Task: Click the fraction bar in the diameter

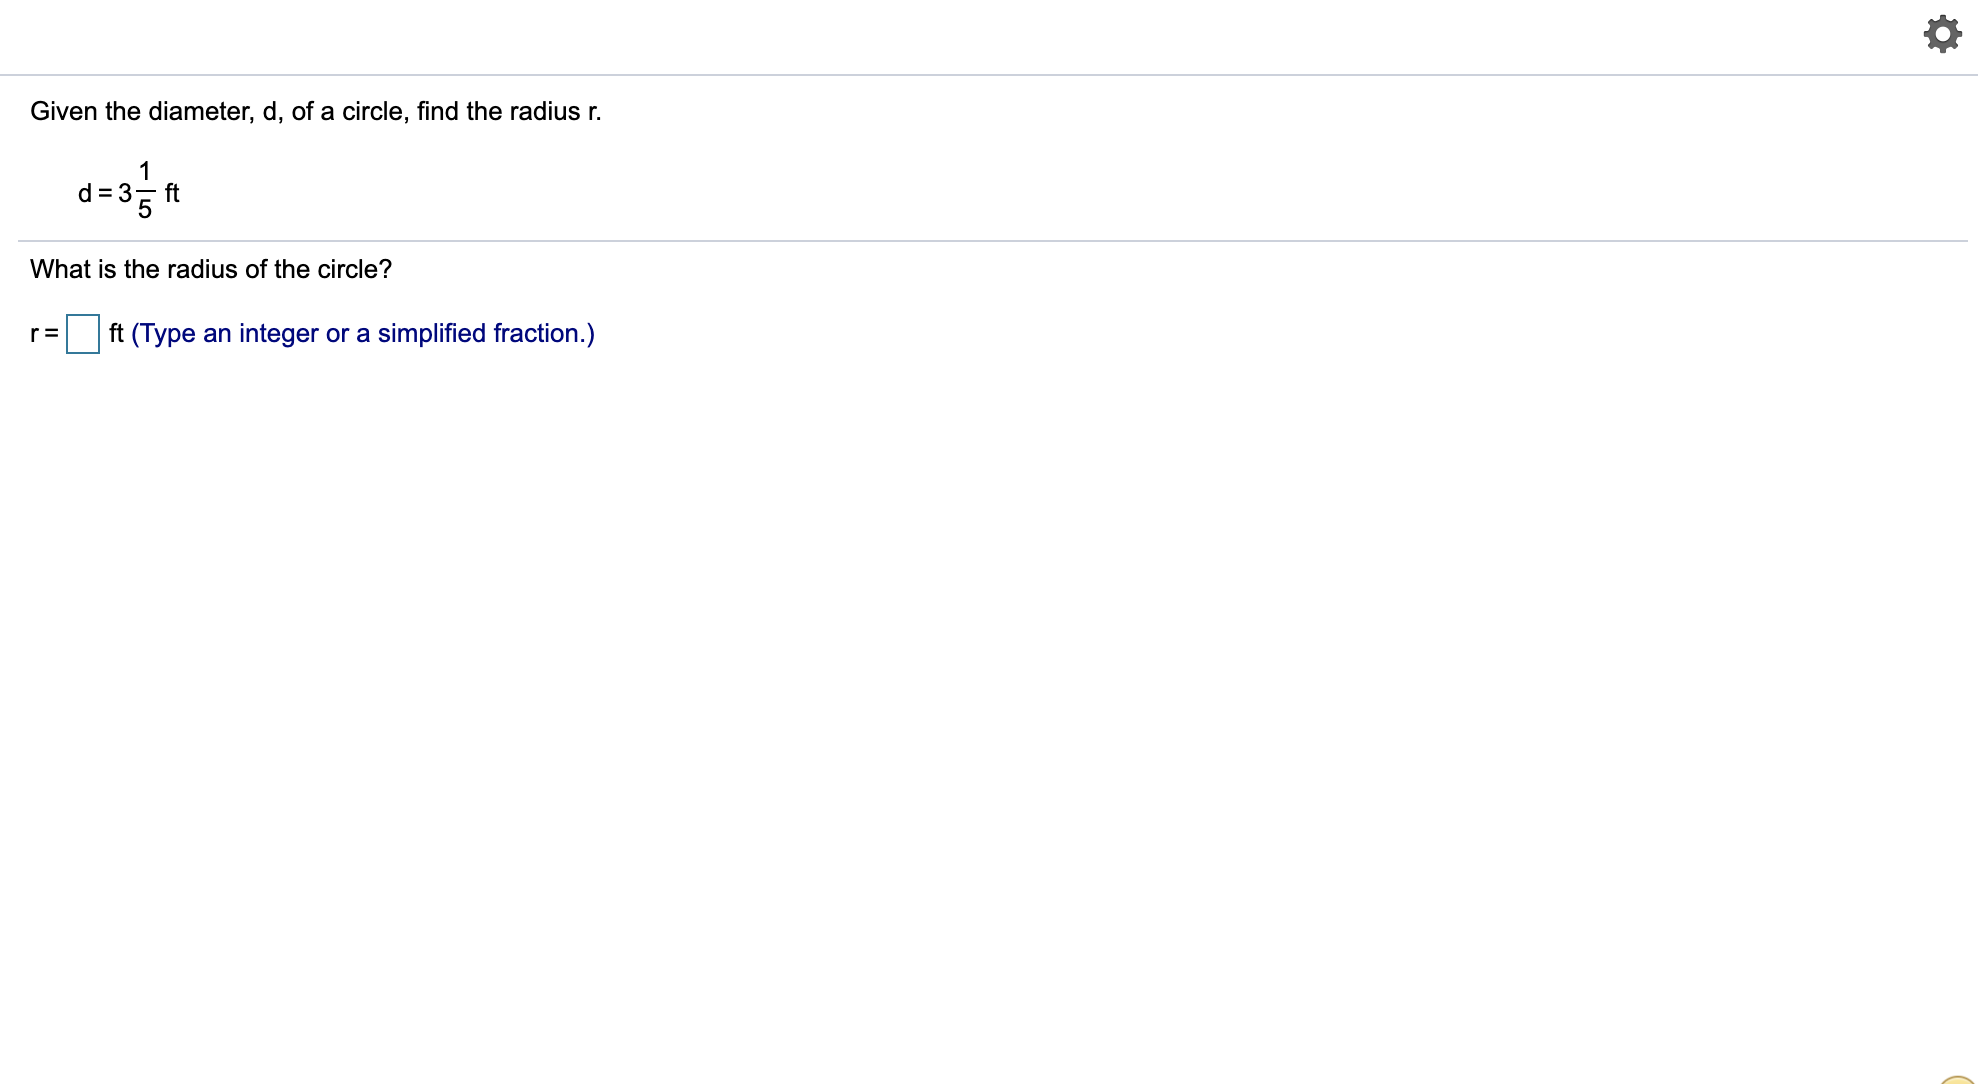Action: coord(145,191)
